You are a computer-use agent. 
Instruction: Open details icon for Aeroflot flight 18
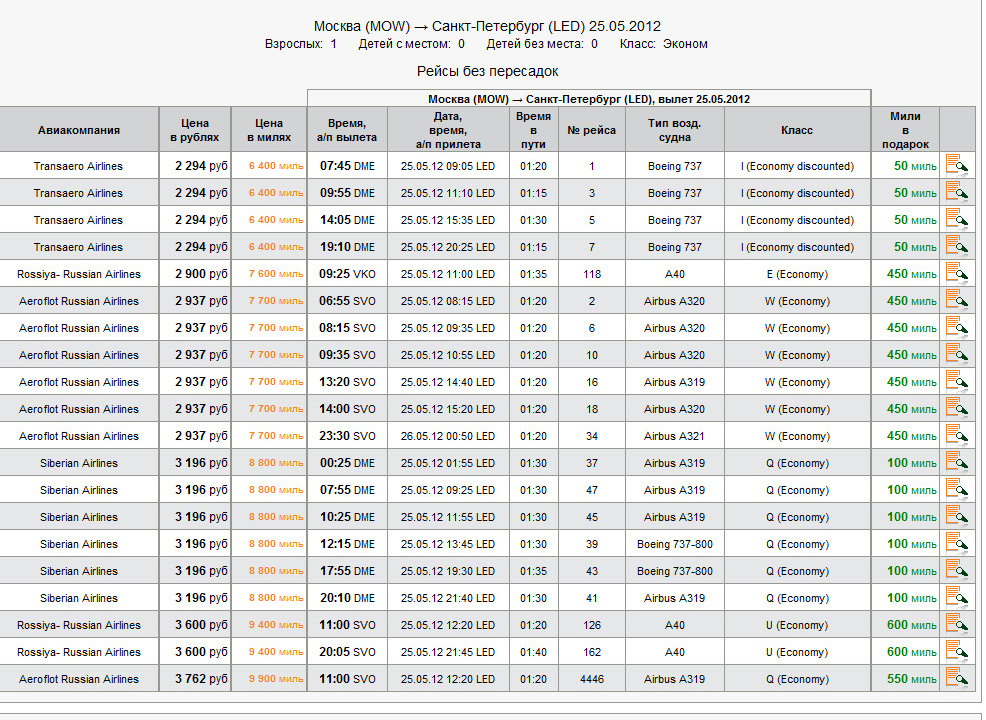click(956, 408)
